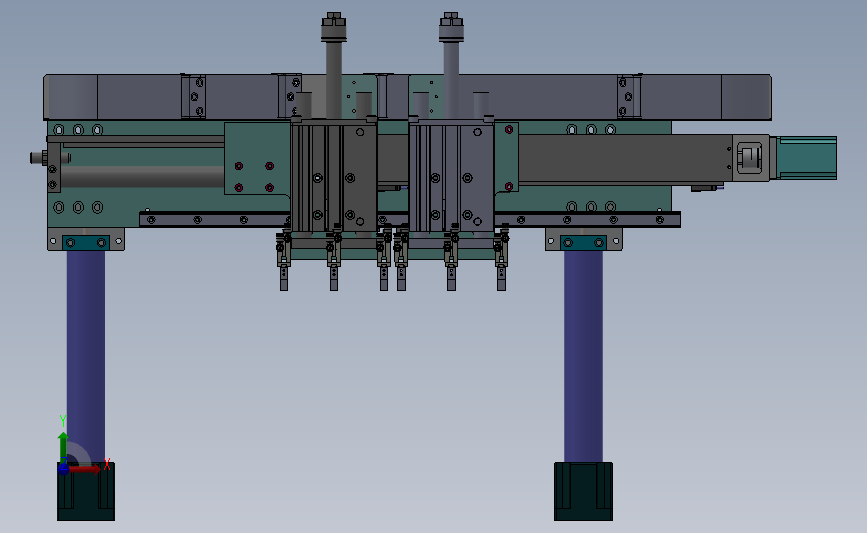Select the right black base foot block
Viewport: 867px width, 533px height.
pyautogui.click(x=583, y=492)
